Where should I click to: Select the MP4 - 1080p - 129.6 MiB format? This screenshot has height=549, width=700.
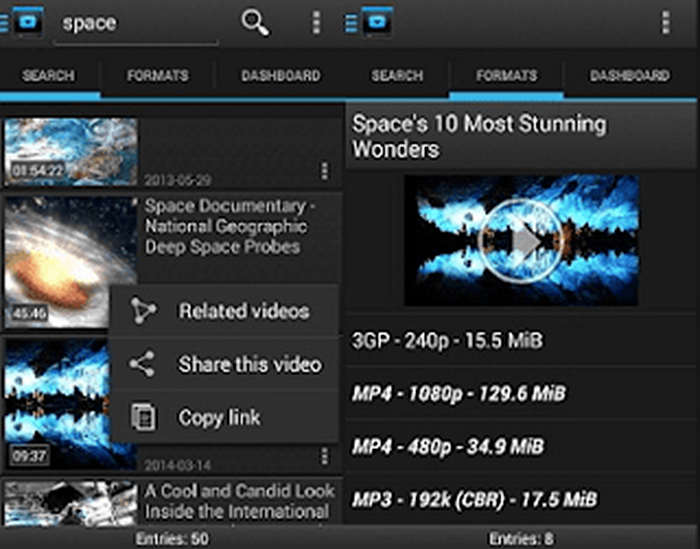tap(521, 393)
